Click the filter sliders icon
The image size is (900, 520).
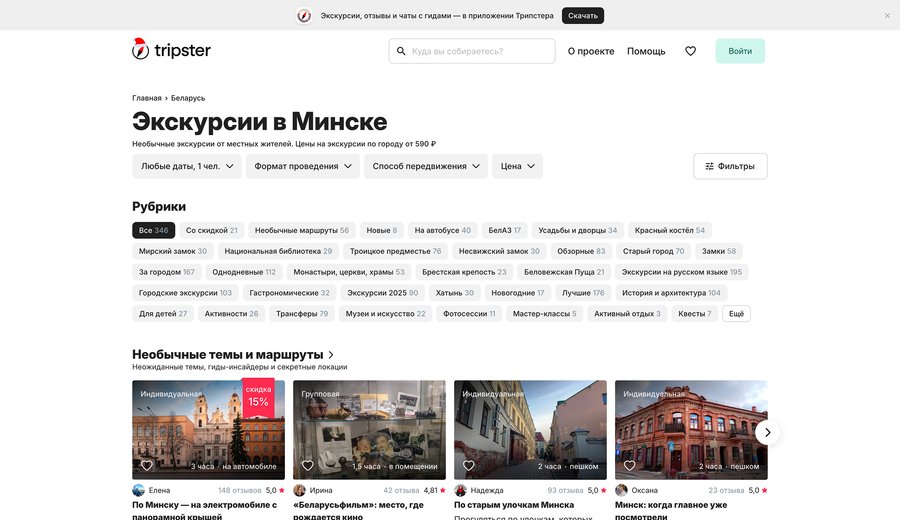point(709,166)
